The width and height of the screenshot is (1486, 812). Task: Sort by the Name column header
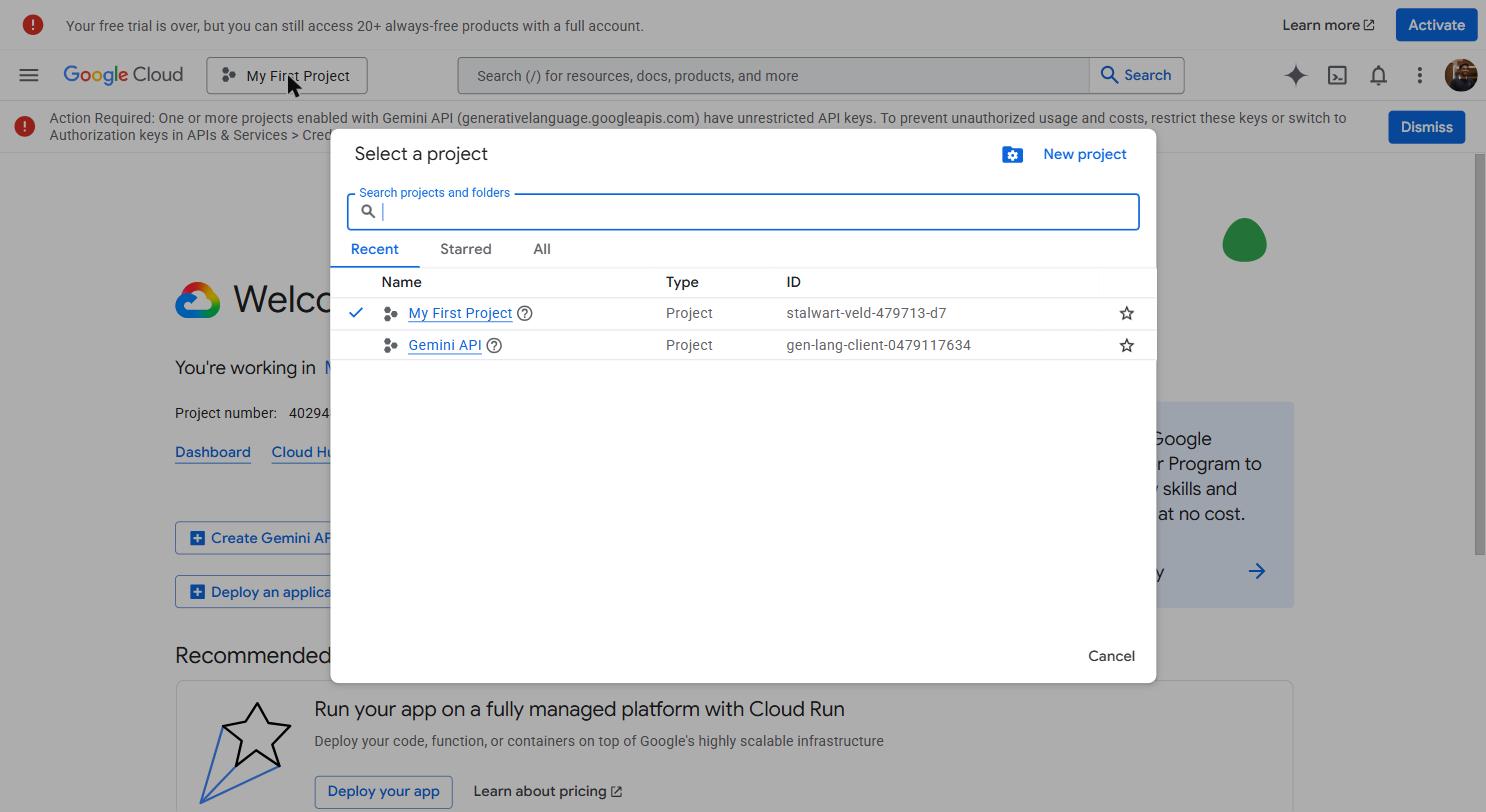[x=402, y=282]
